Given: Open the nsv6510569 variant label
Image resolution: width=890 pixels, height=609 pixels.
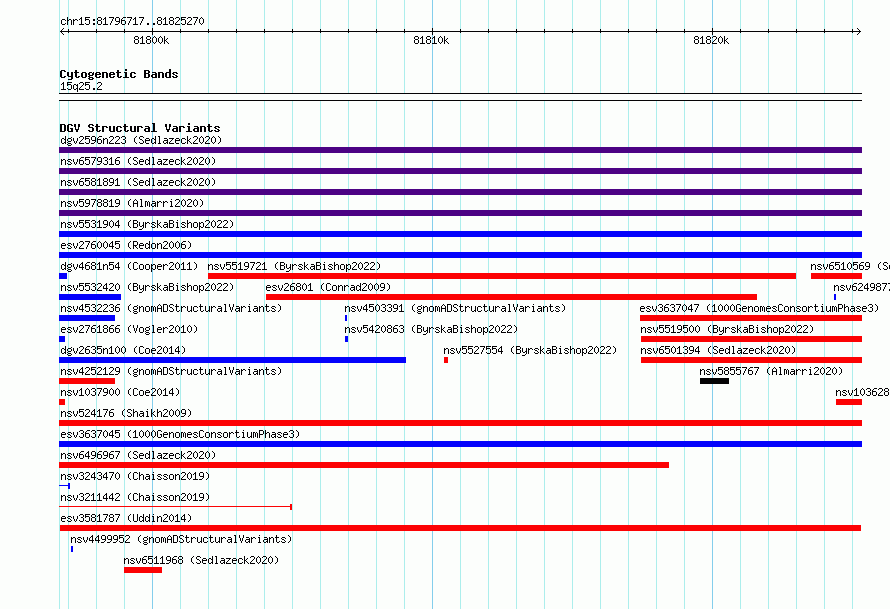Looking at the screenshot, I should pos(850,266).
